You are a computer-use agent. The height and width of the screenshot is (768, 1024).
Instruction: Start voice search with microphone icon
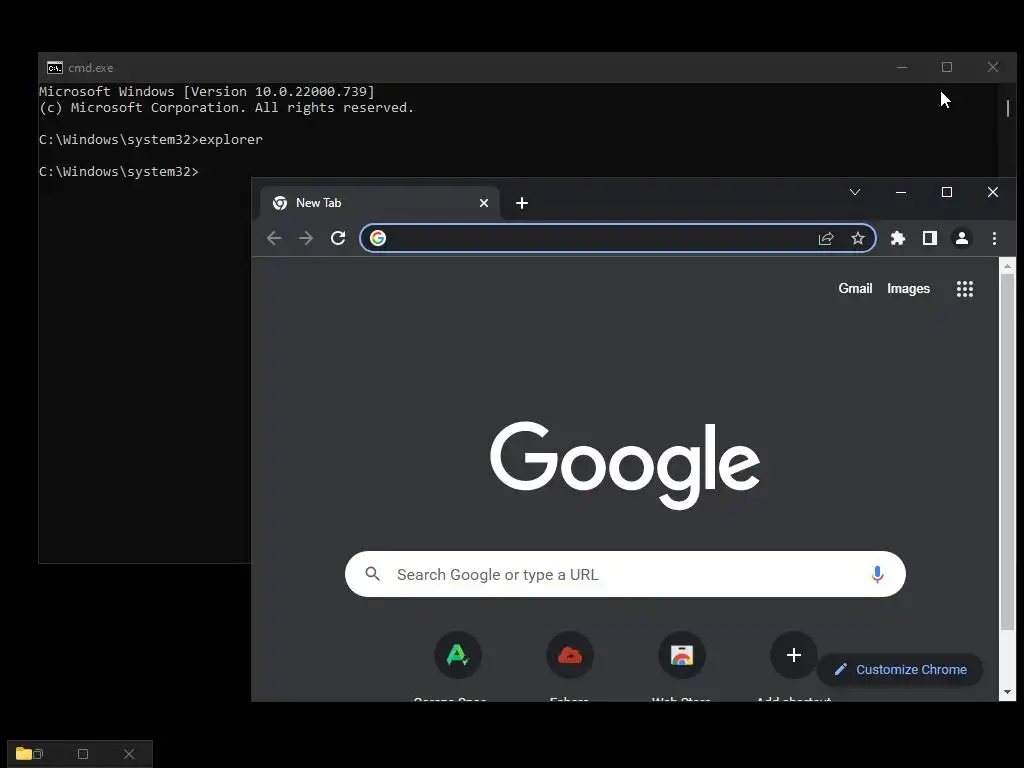[x=877, y=574]
